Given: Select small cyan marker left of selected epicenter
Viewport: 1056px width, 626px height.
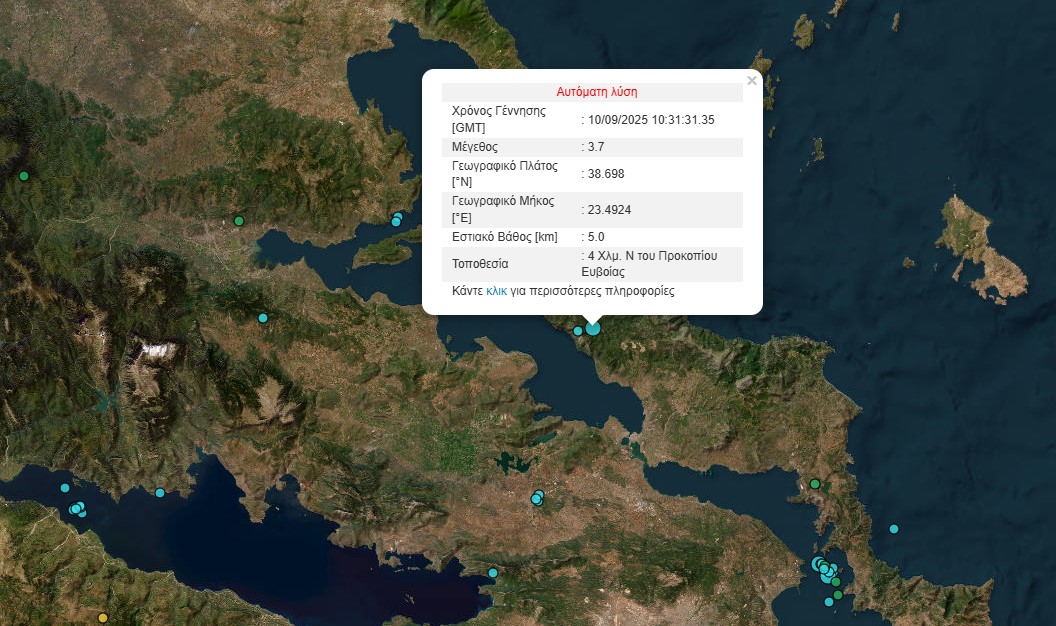Looking at the screenshot, I should click(577, 331).
